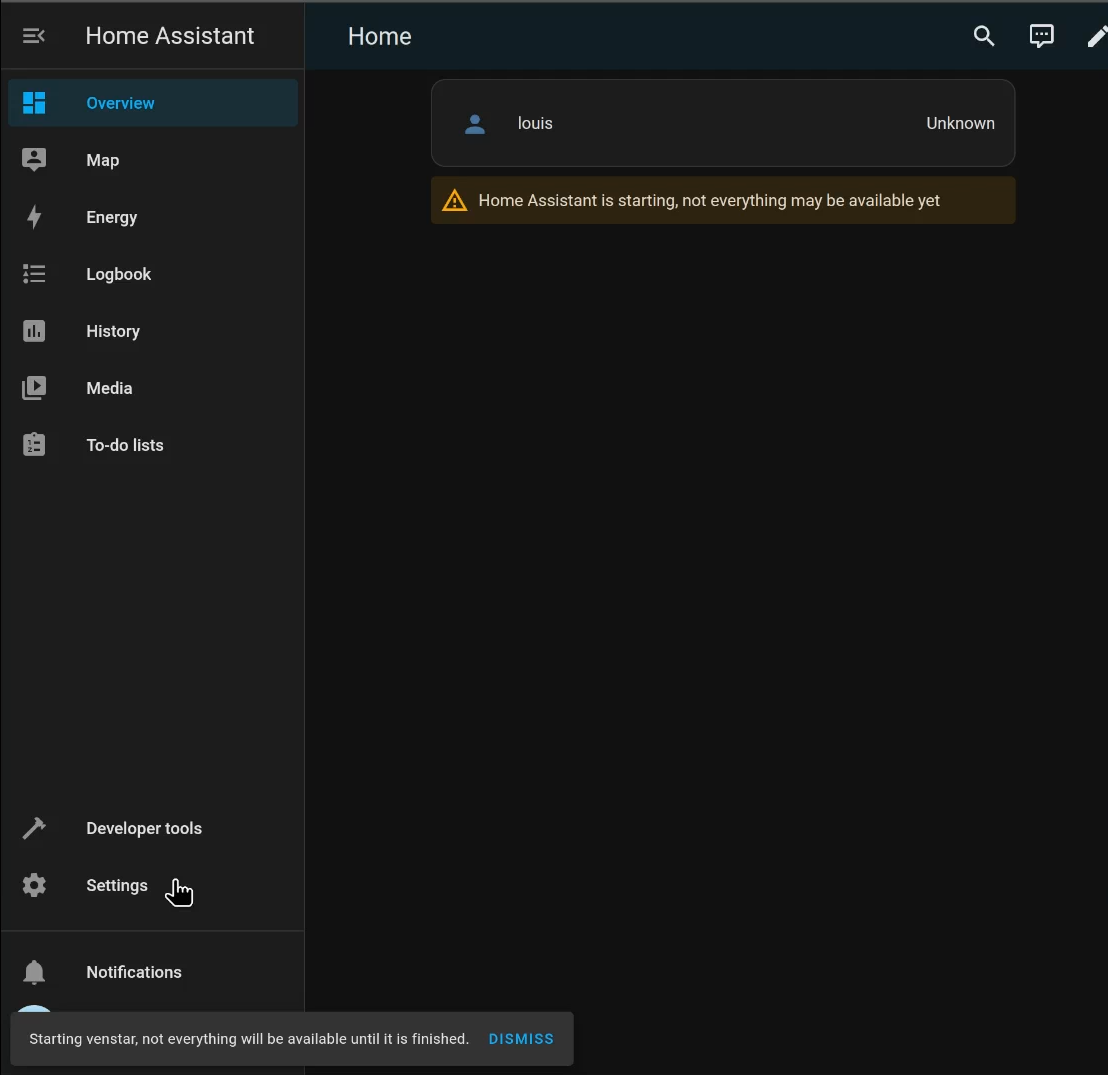Click the Starting venstar message text
Image resolution: width=1108 pixels, height=1075 pixels.
(249, 1039)
